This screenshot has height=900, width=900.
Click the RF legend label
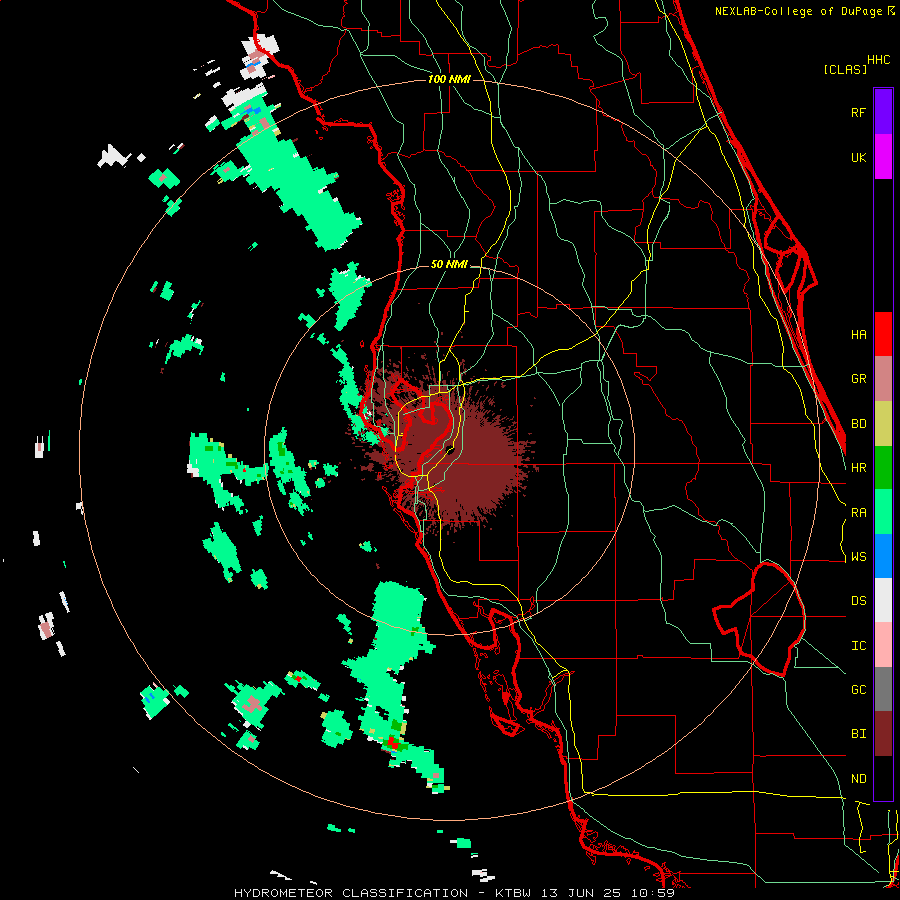point(858,113)
